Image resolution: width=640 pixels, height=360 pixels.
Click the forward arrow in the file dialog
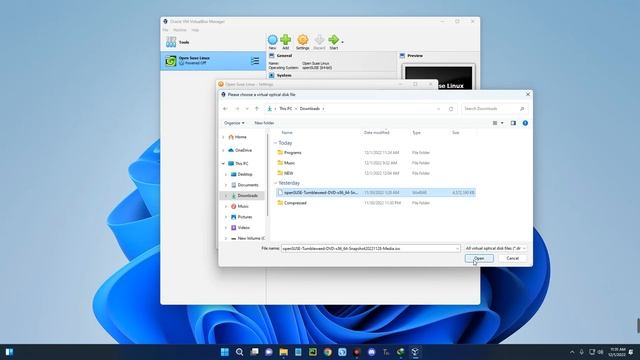(237, 109)
